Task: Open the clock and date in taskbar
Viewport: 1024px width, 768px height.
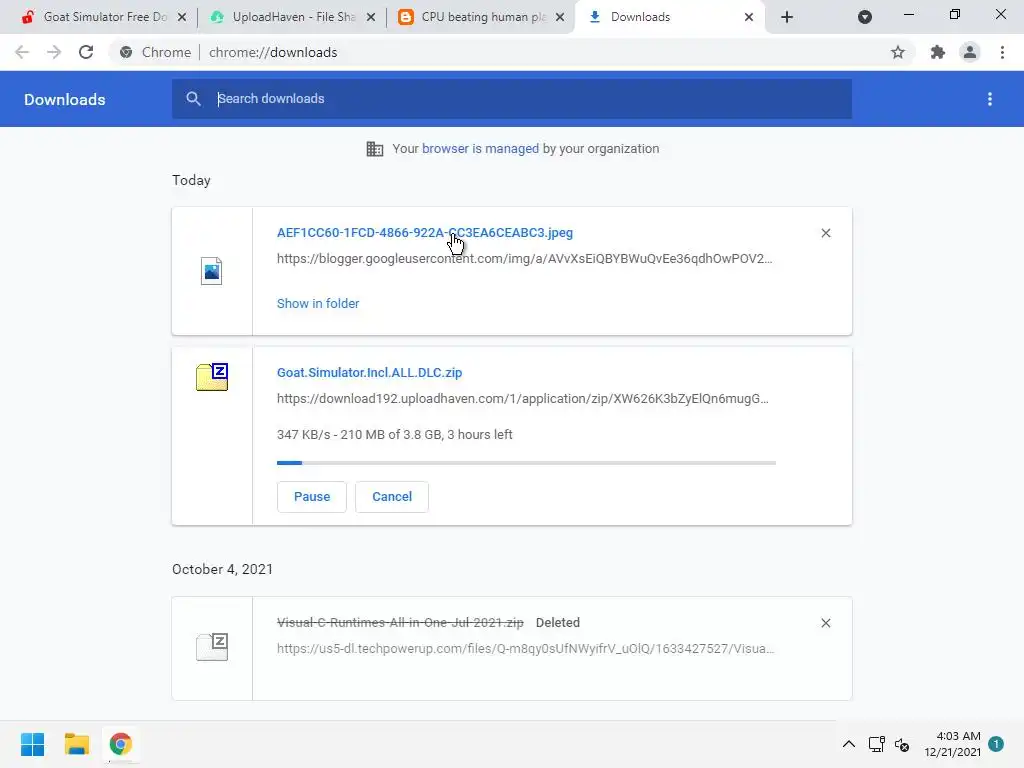Action: pos(952,744)
